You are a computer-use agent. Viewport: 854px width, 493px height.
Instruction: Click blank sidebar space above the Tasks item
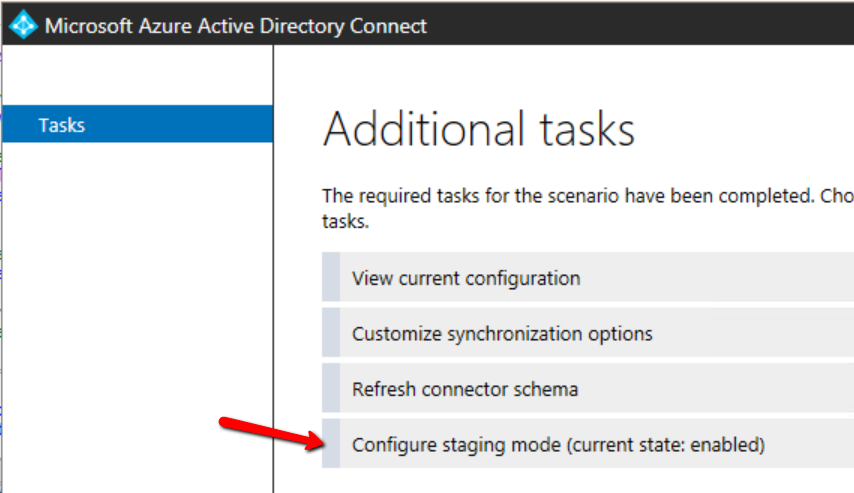(x=137, y=78)
